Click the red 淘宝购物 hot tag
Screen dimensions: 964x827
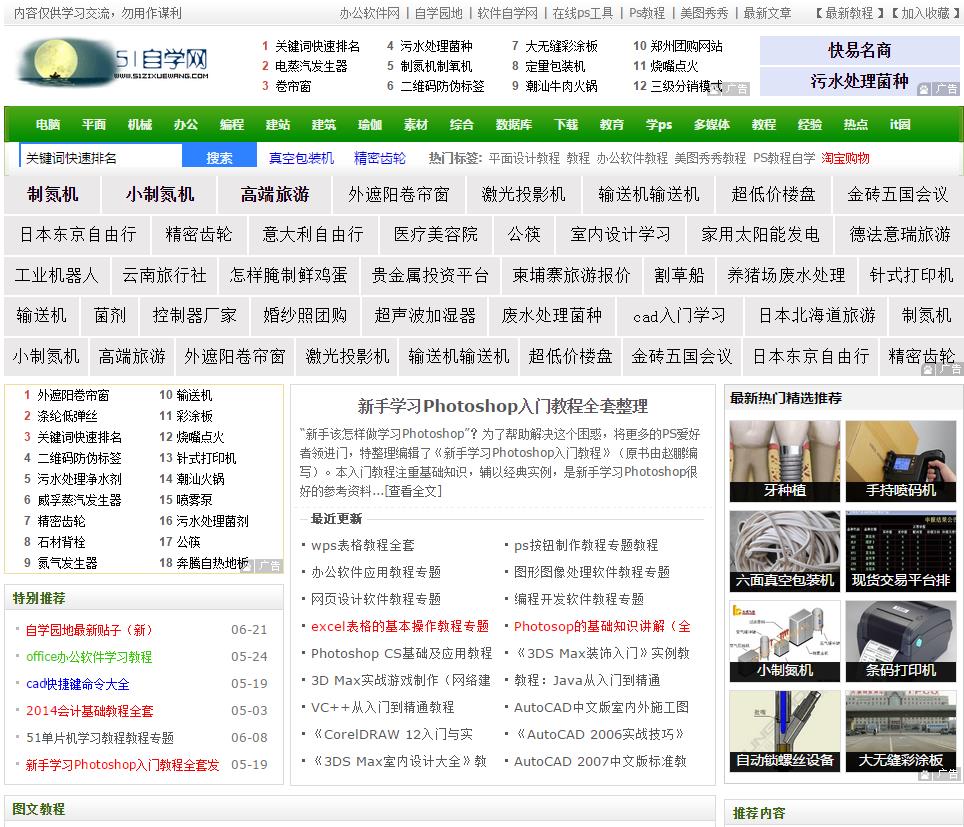coord(845,158)
